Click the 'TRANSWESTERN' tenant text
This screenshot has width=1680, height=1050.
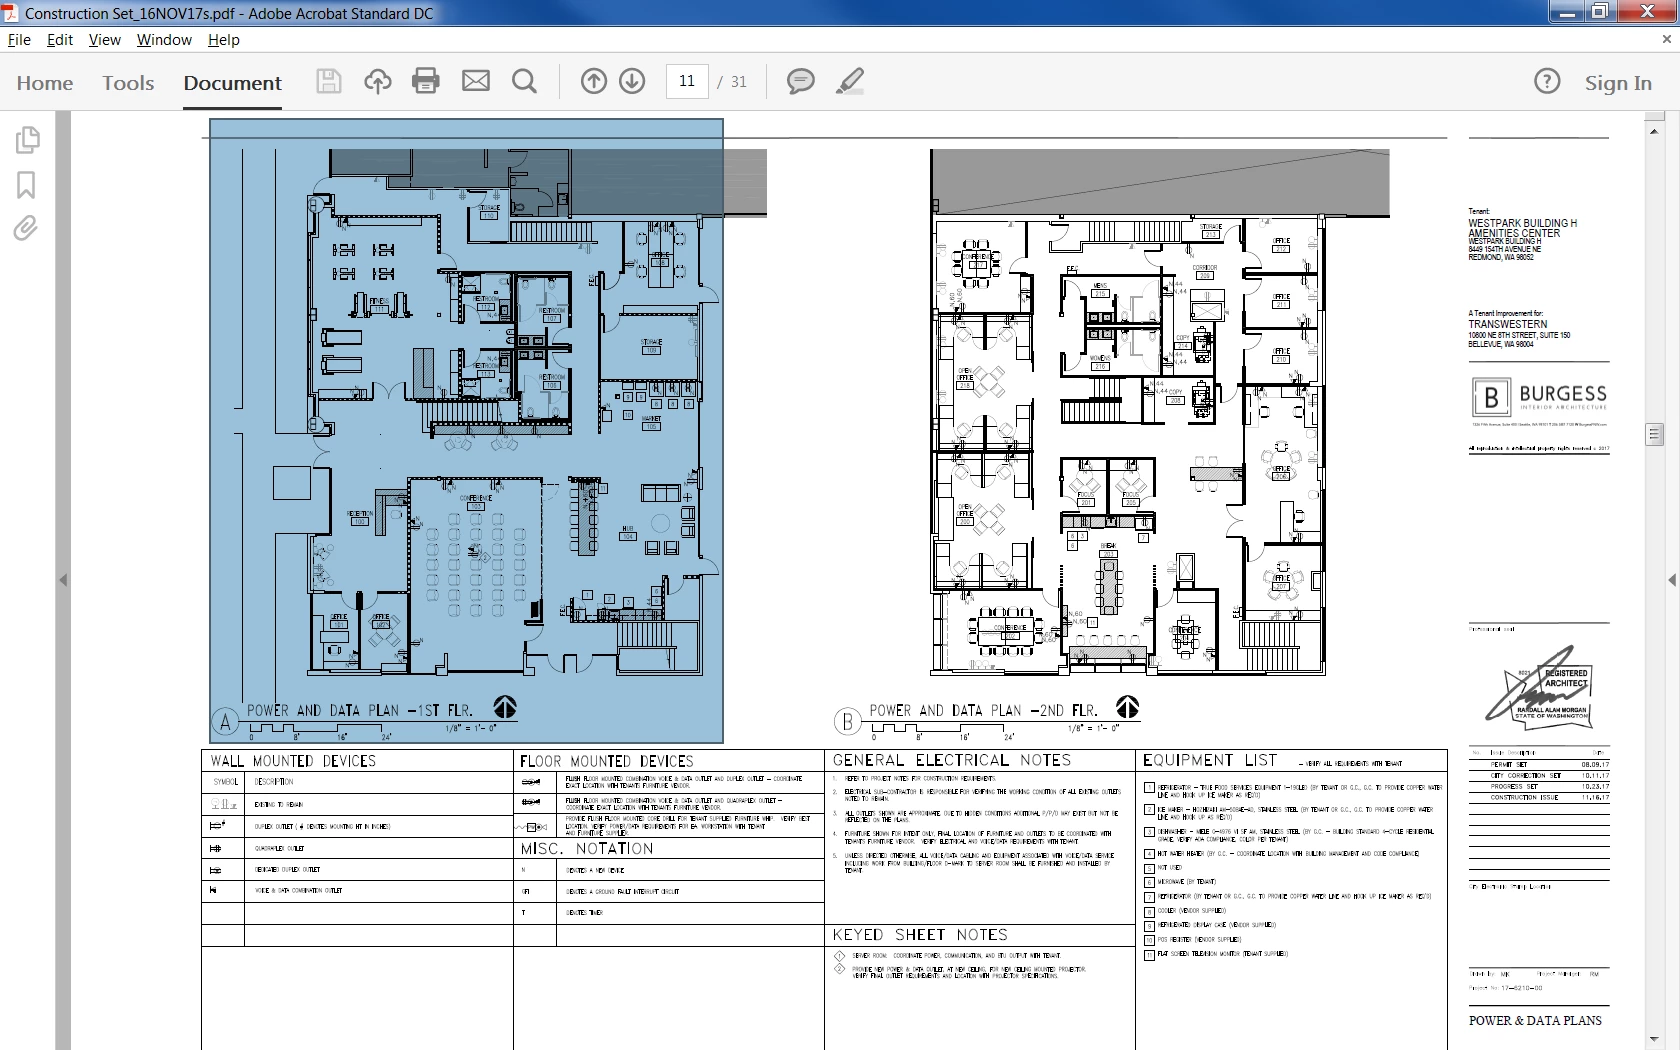click(x=1508, y=325)
